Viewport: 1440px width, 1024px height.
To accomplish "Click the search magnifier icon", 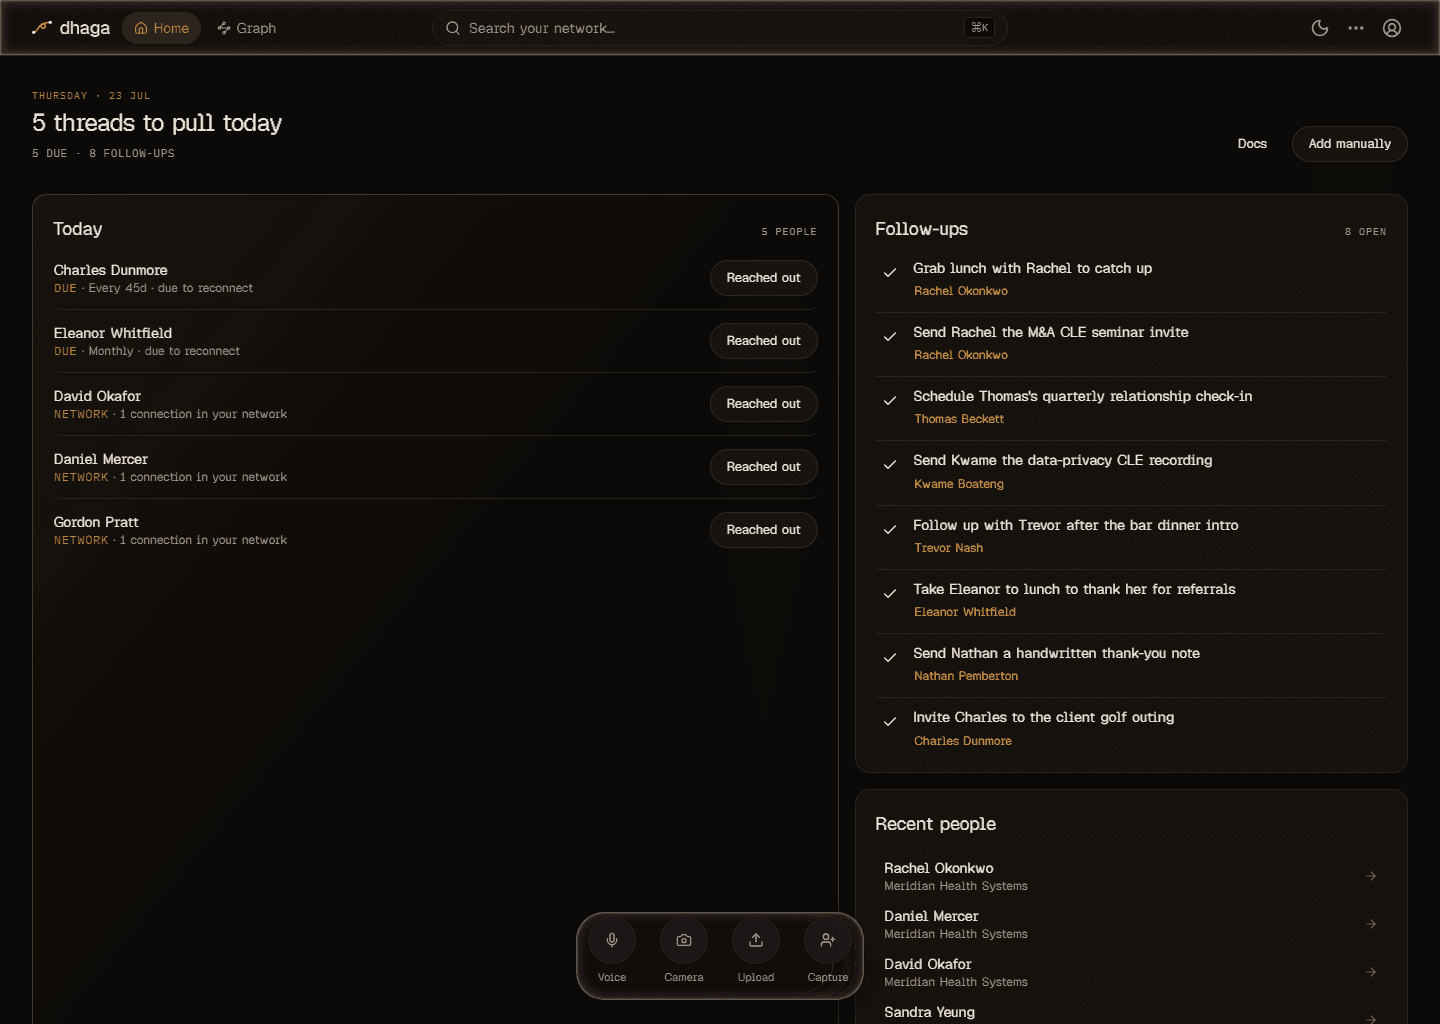I will tap(453, 28).
